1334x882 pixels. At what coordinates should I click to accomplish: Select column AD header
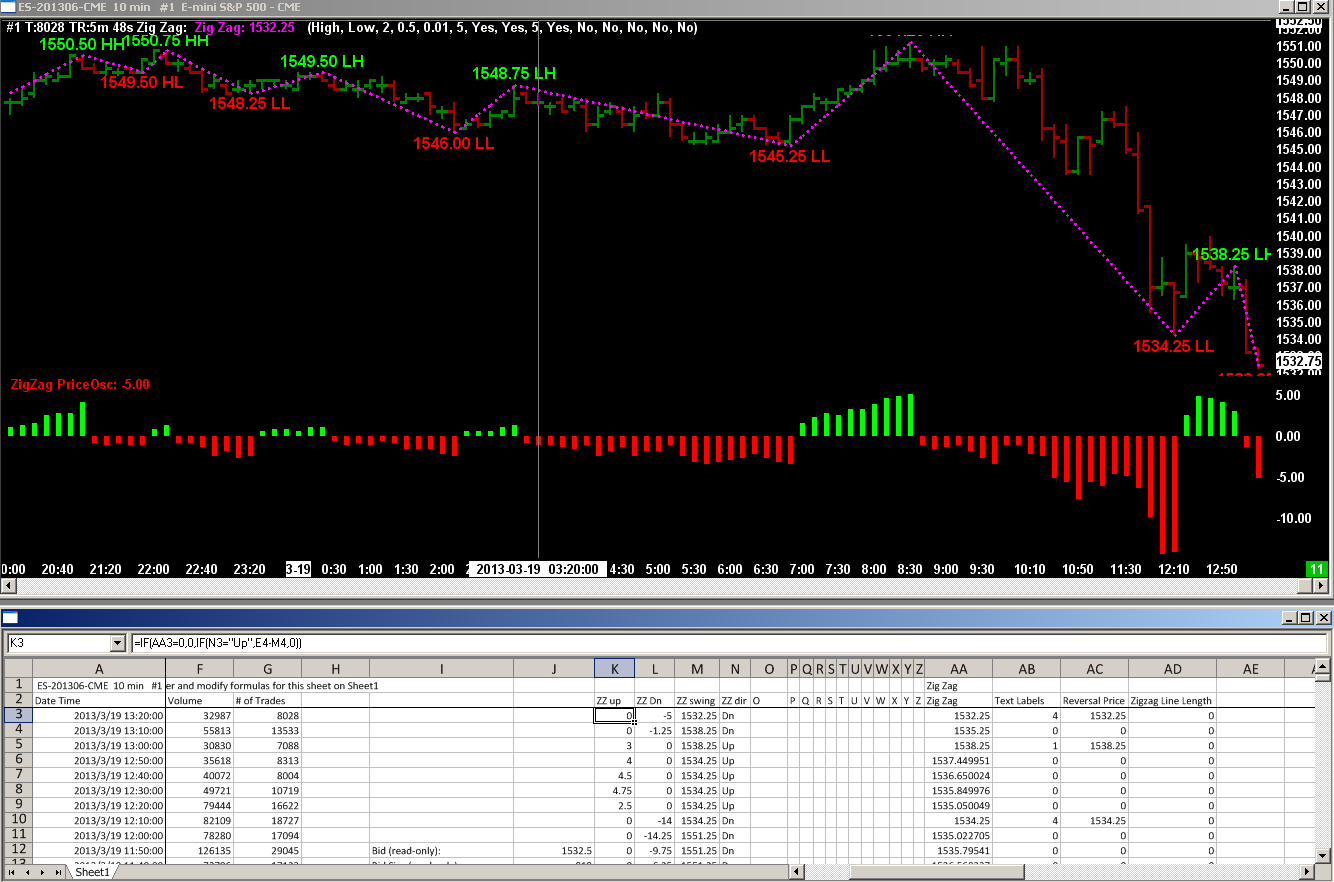click(x=1172, y=669)
